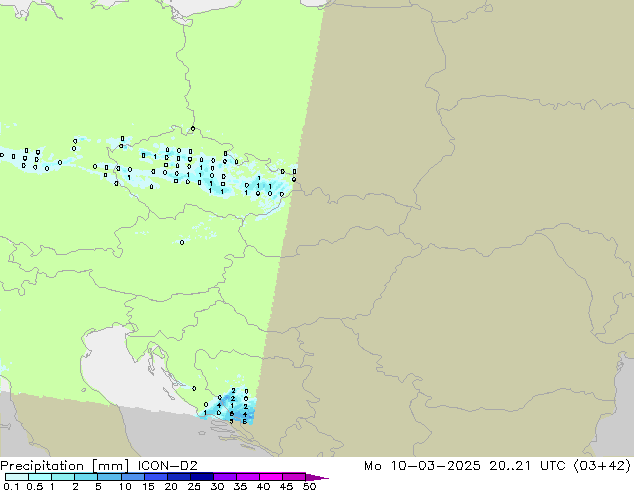Select the 20–25 mm legend color swatch
The width and height of the screenshot is (634, 490).
178,477
